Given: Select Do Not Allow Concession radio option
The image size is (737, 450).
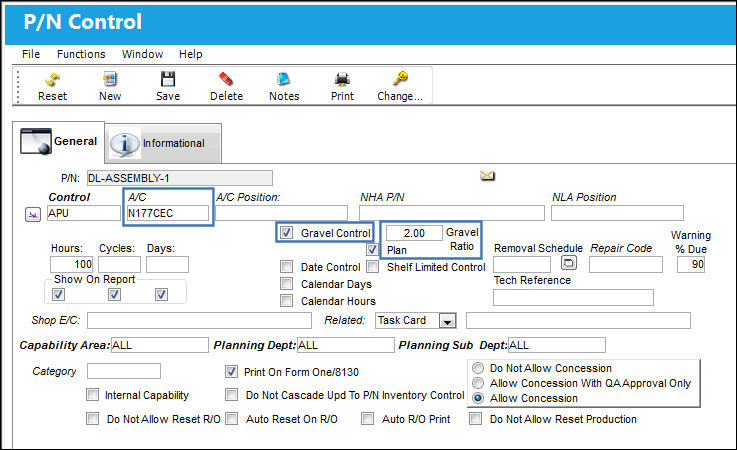Looking at the screenshot, I should [478, 368].
